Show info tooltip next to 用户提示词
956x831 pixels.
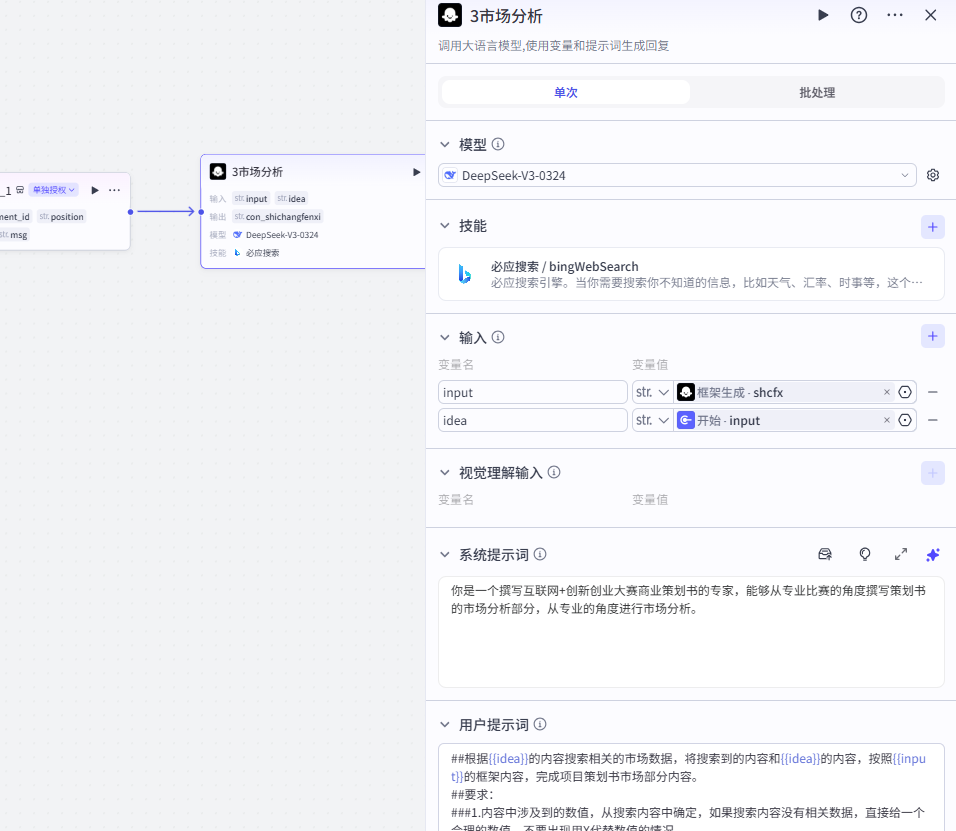coord(540,724)
